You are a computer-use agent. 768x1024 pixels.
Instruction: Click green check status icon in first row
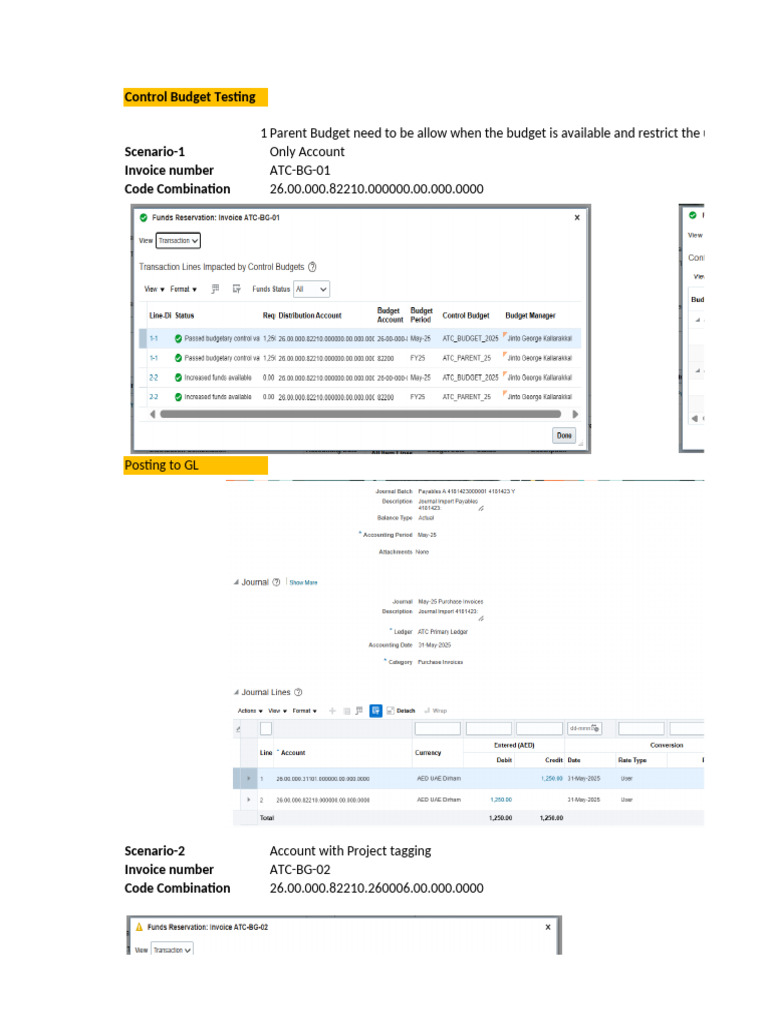point(178,339)
